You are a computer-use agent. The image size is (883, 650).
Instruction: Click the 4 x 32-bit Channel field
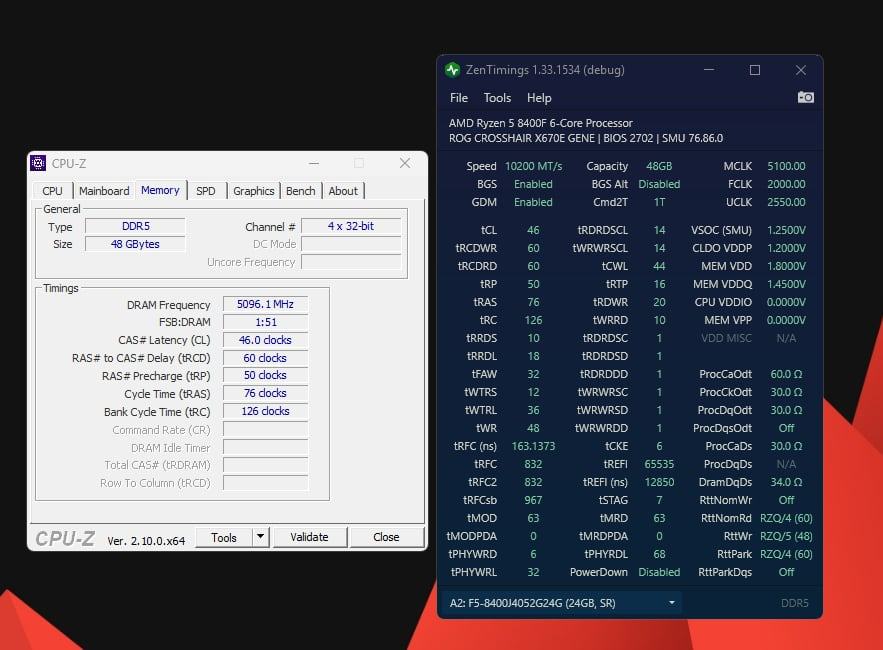coord(351,226)
